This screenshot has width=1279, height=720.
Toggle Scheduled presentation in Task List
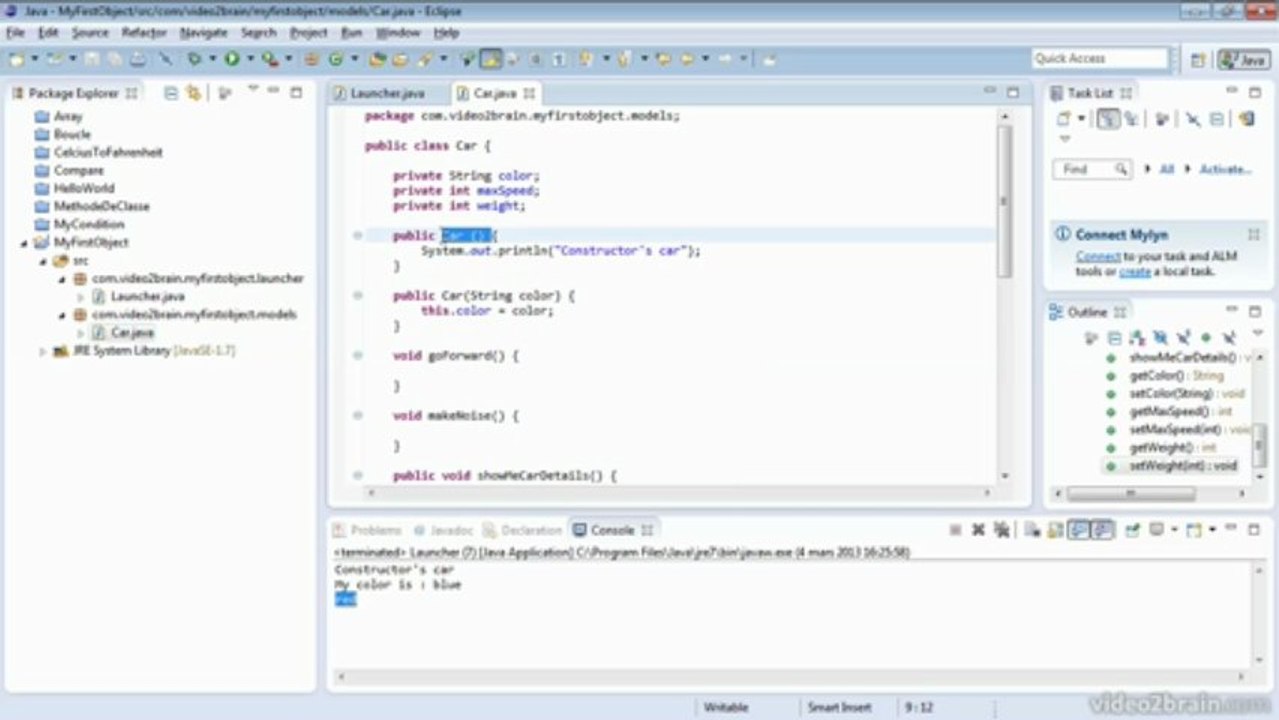tap(1130, 119)
